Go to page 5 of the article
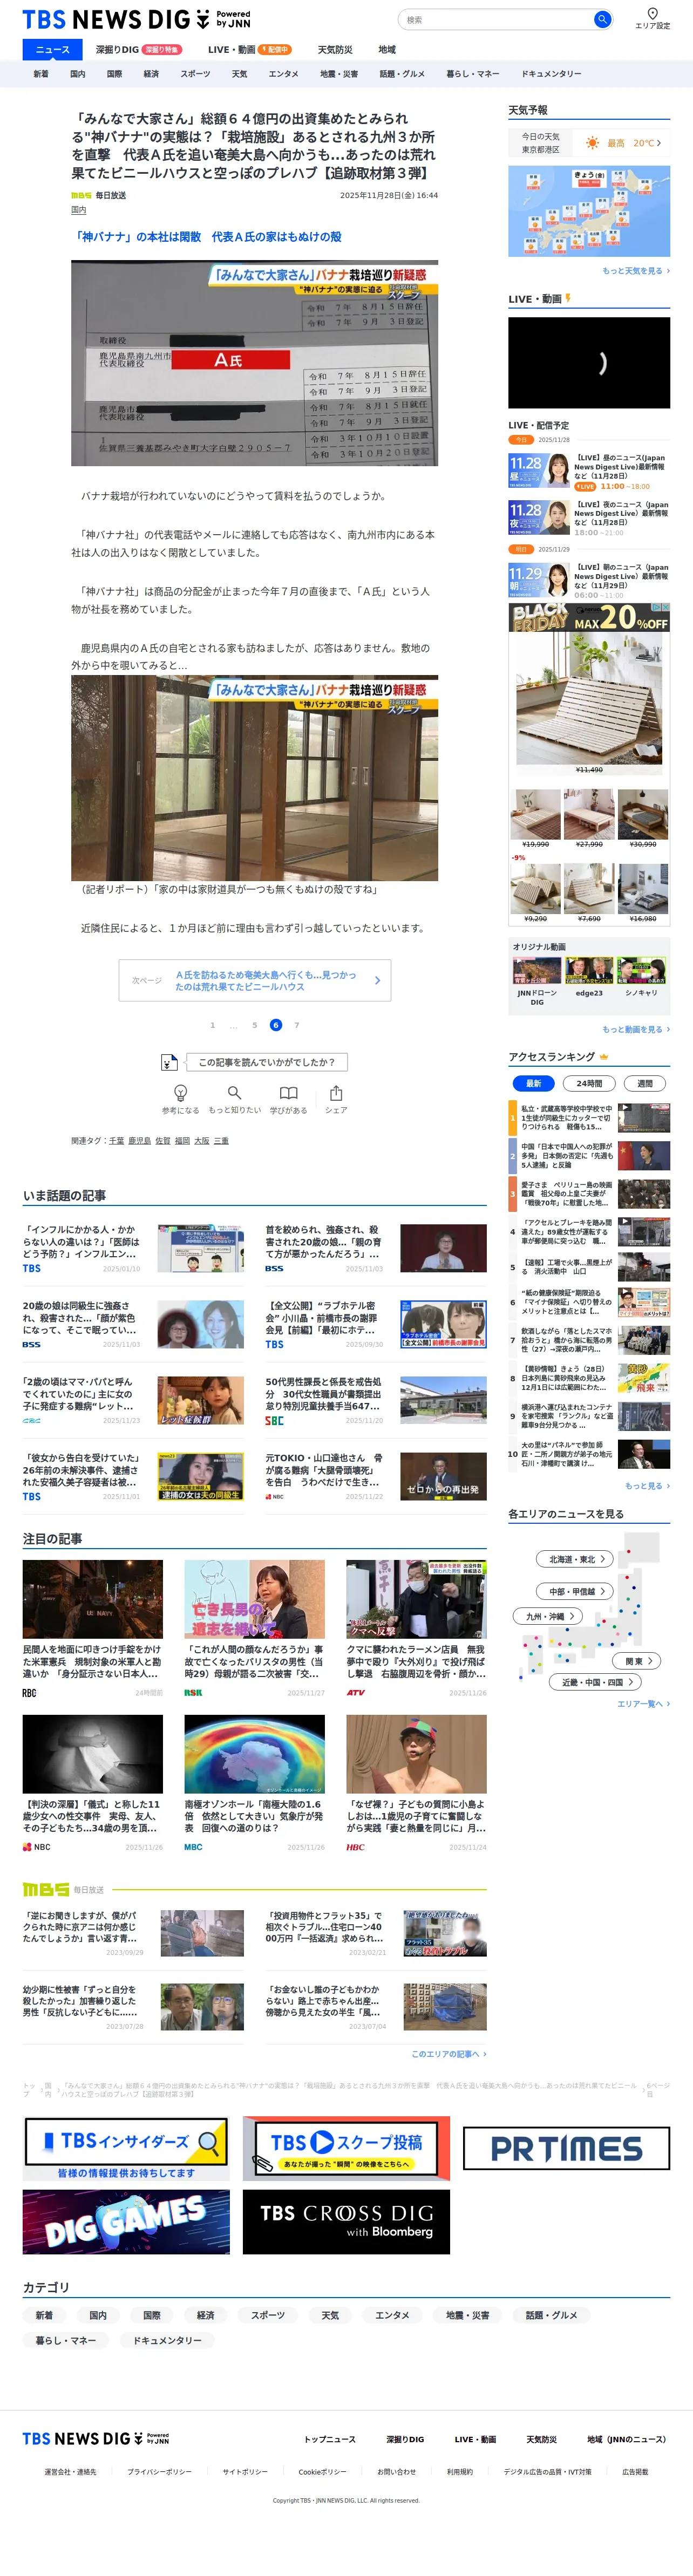 point(254,1025)
